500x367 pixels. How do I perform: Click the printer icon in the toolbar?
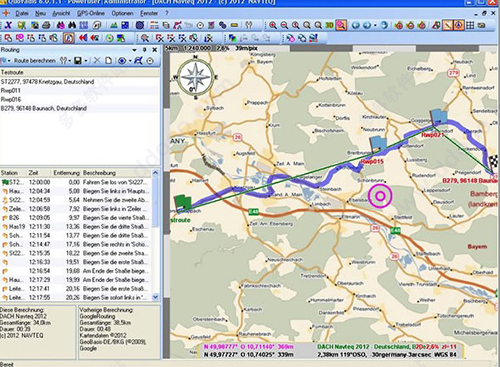tap(46, 25)
